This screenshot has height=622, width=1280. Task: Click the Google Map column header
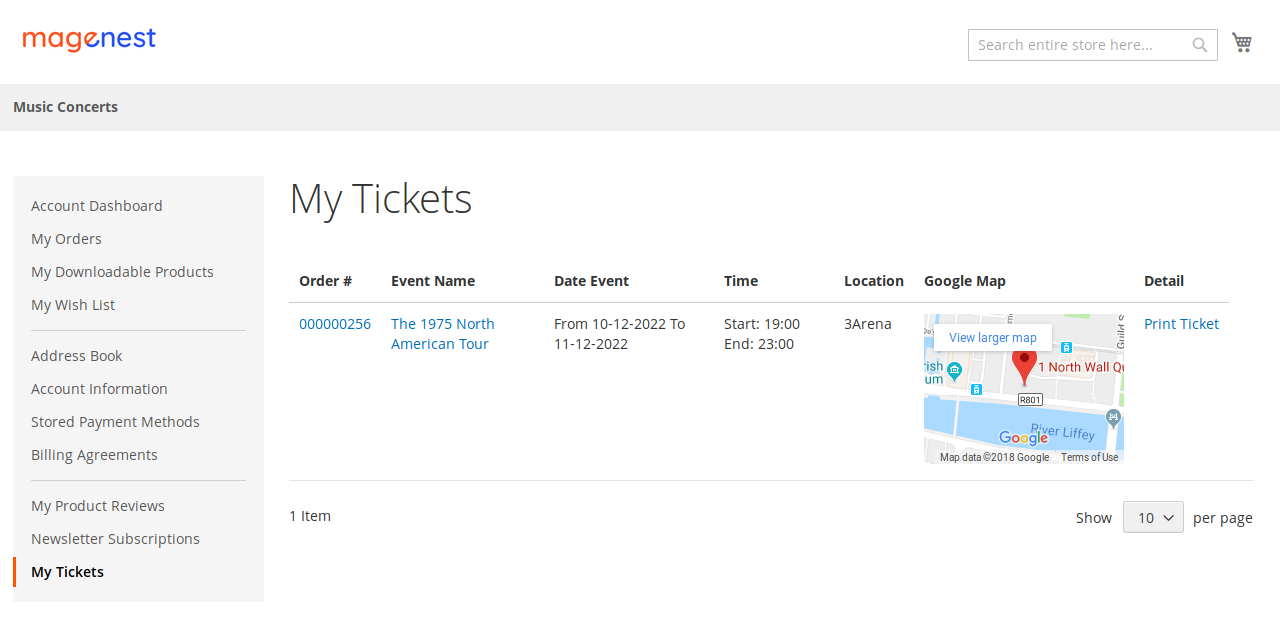(965, 281)
